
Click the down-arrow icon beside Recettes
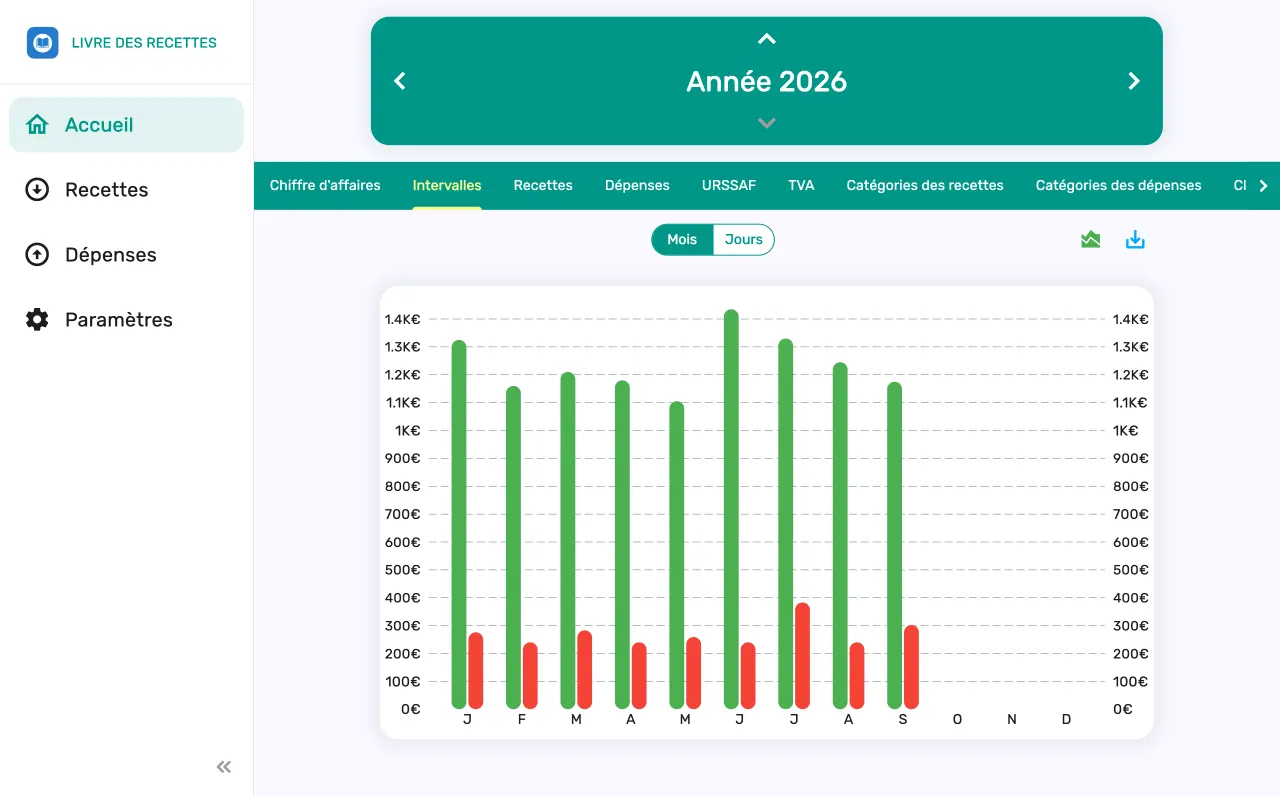tap(37, 190)
